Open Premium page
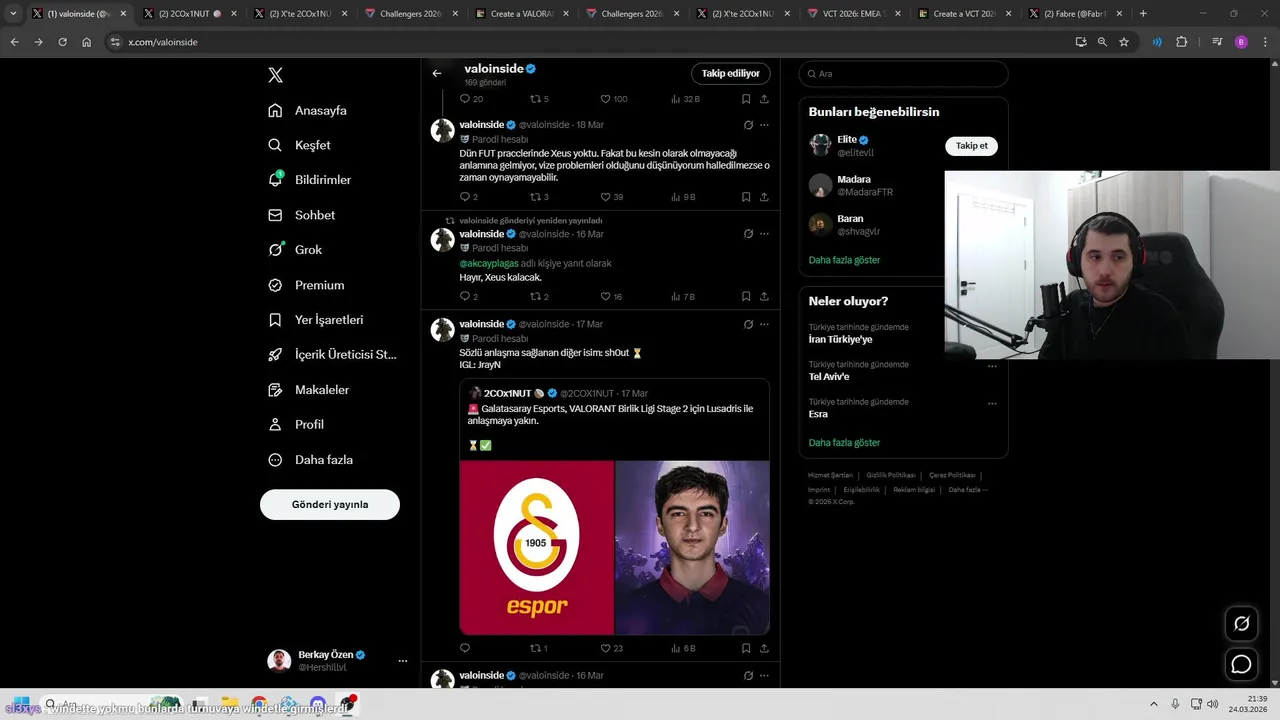 306,285
